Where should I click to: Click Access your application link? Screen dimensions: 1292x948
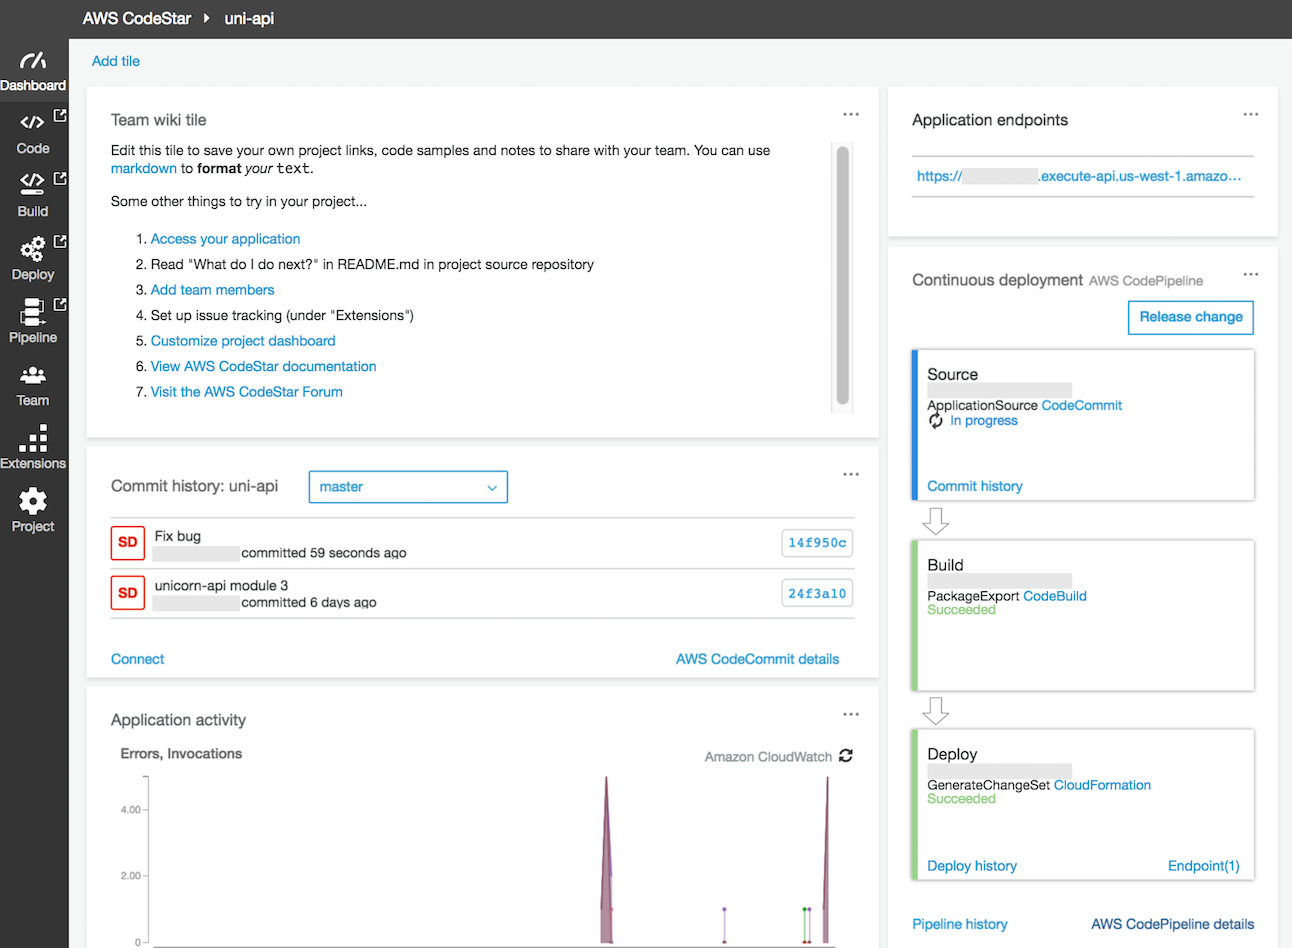(x=225, y=239)
